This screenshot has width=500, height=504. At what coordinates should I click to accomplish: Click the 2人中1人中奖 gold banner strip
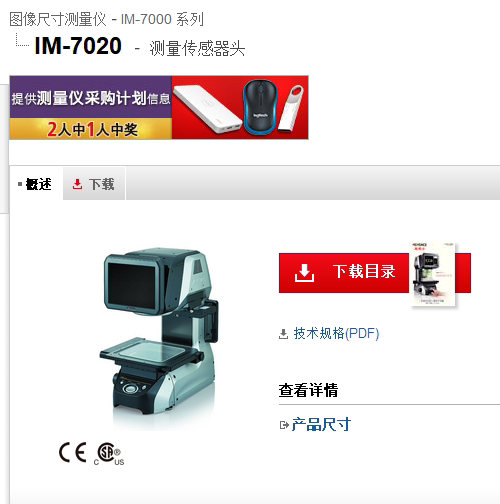[91, 129]
